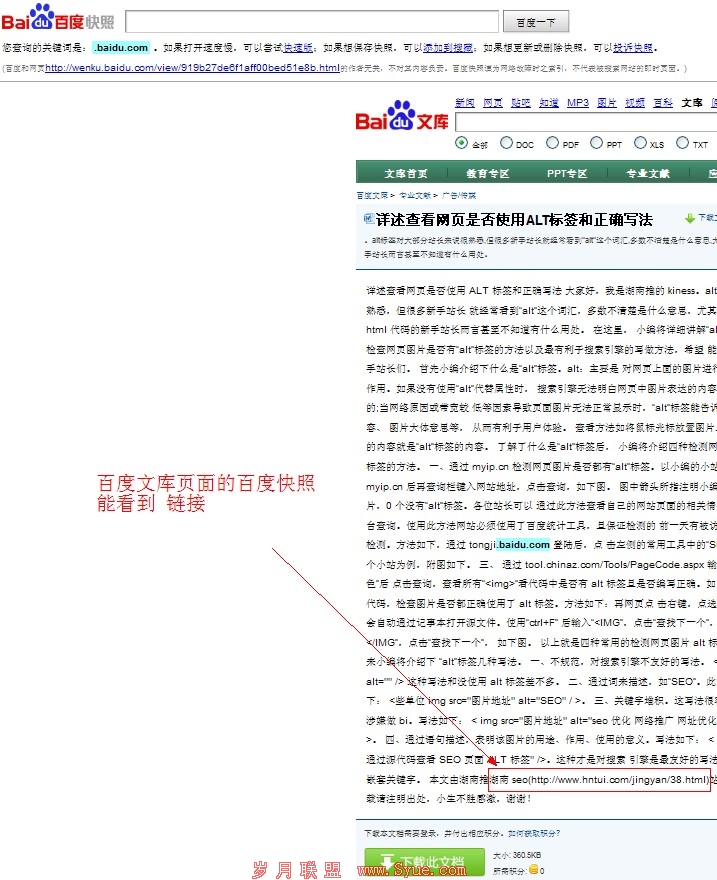
Task: Open the 文库首页 navigation tab
Action: tap(406, 173)
